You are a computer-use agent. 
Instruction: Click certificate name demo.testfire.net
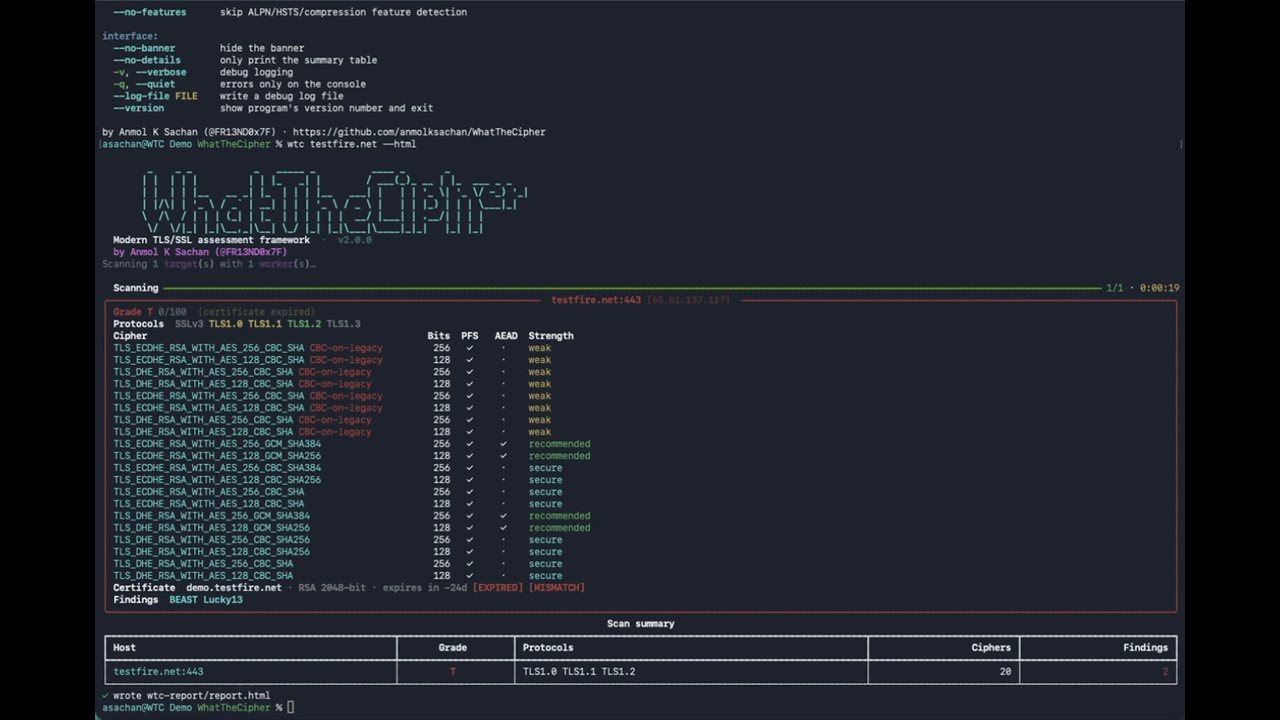[234, 588]
